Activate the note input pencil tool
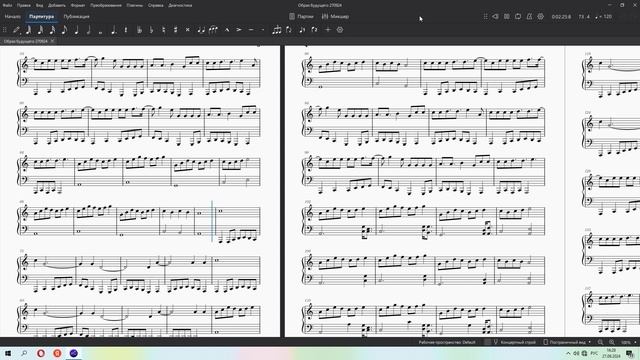This screenshot has height=360, width=640. coord(16,29)
